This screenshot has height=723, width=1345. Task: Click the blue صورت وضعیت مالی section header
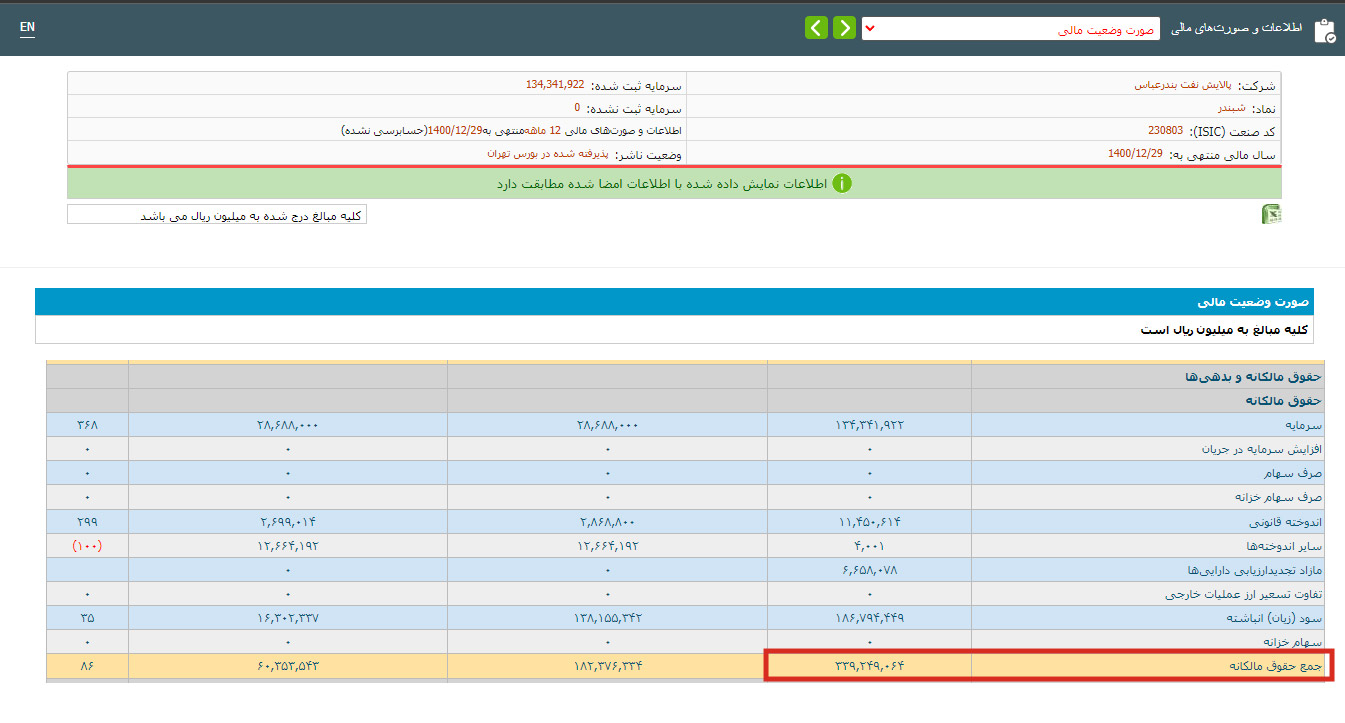(x=673, y=302)
